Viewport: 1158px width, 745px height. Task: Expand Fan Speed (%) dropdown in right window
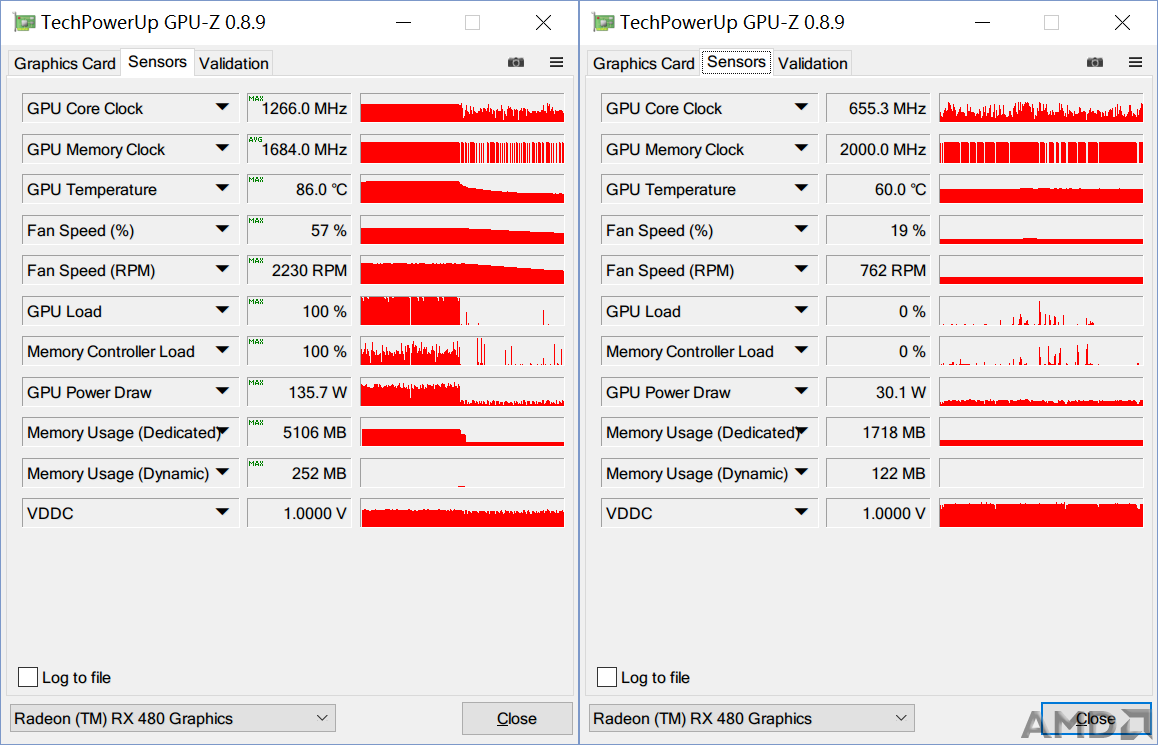801,230
